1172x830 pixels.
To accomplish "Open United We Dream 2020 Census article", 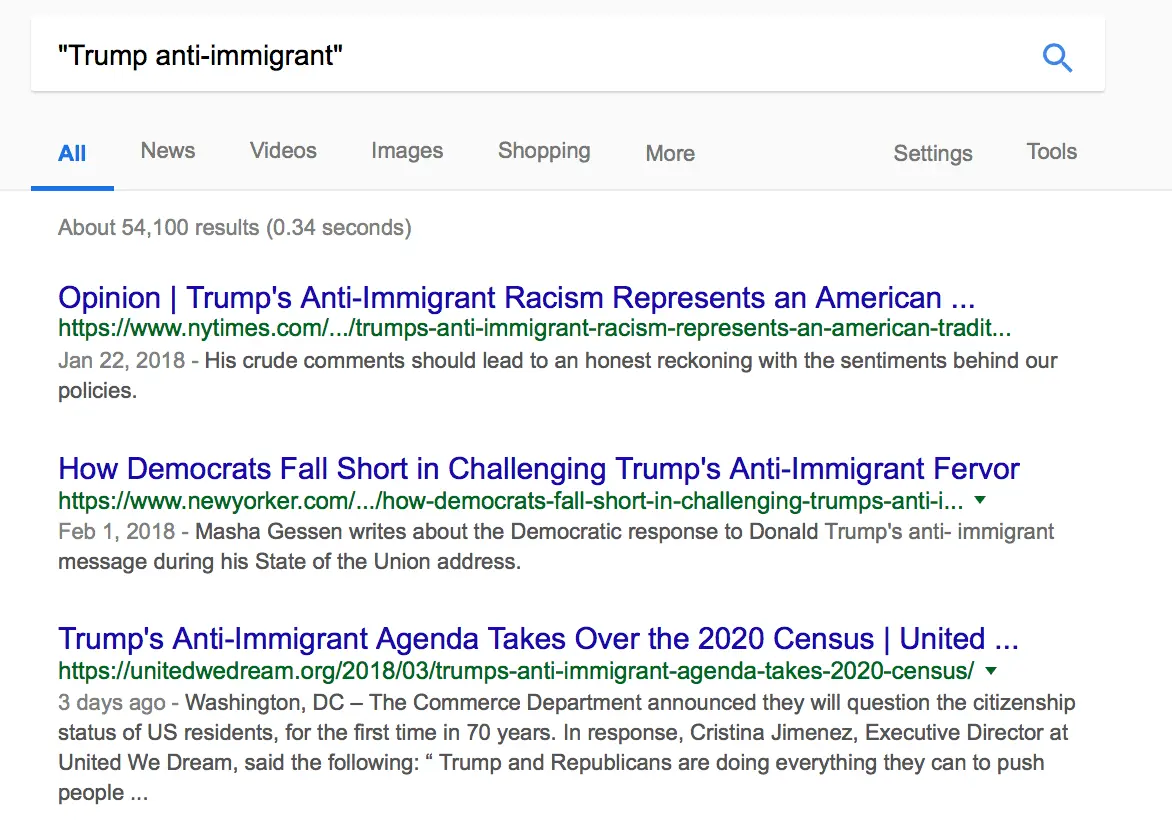I will pyautogui.click(x=538, y=639).
